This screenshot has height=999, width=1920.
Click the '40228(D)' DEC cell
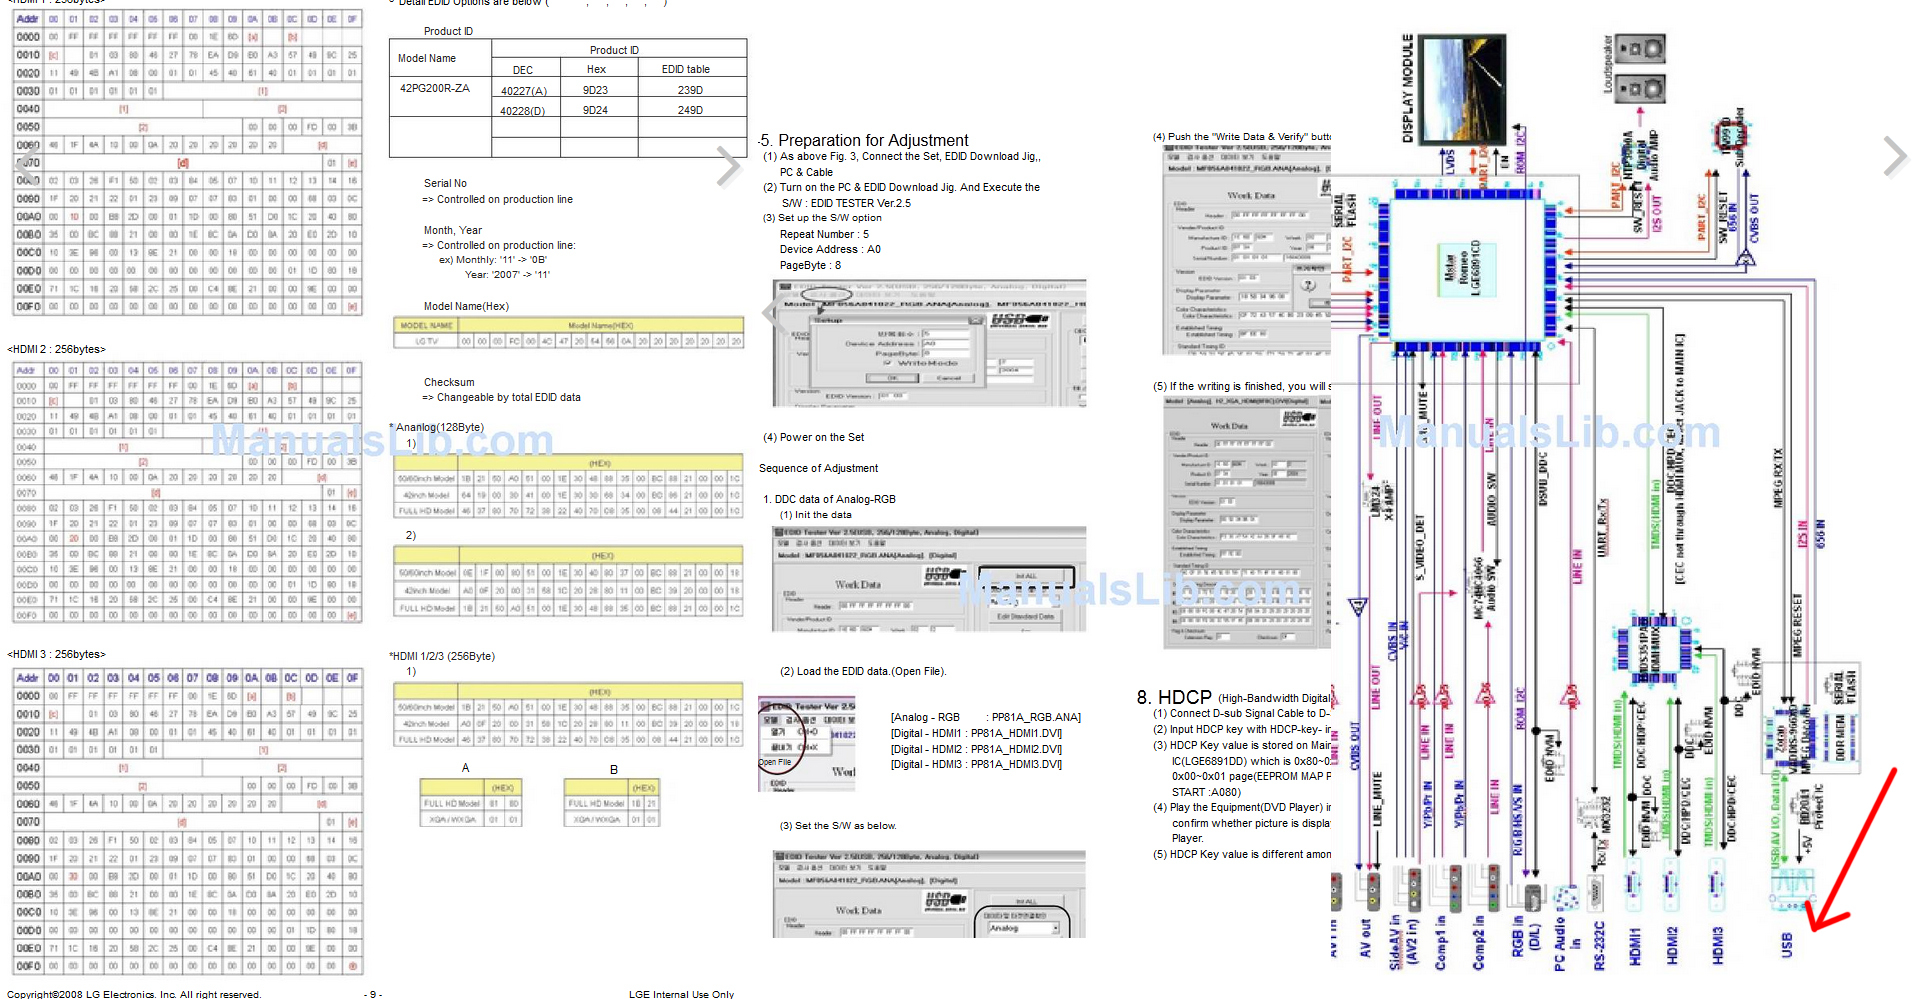(523, 111)
